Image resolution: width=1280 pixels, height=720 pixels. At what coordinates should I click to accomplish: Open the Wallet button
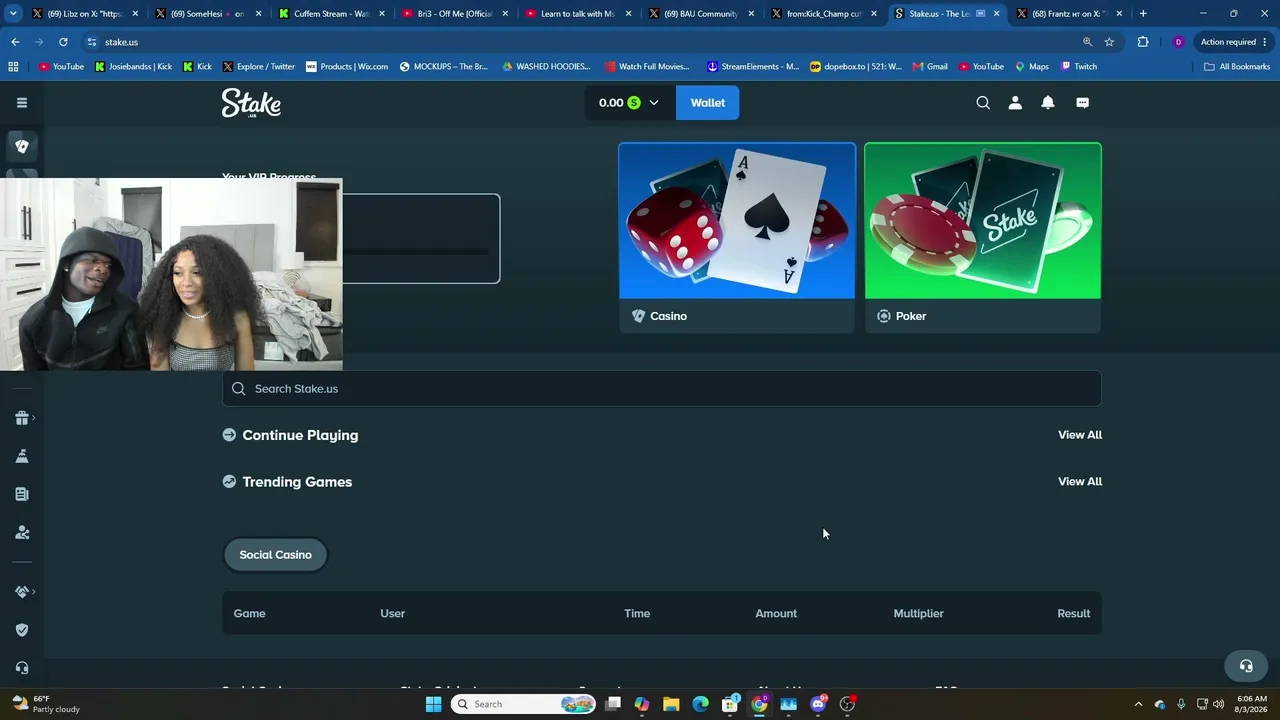(707, 103)
